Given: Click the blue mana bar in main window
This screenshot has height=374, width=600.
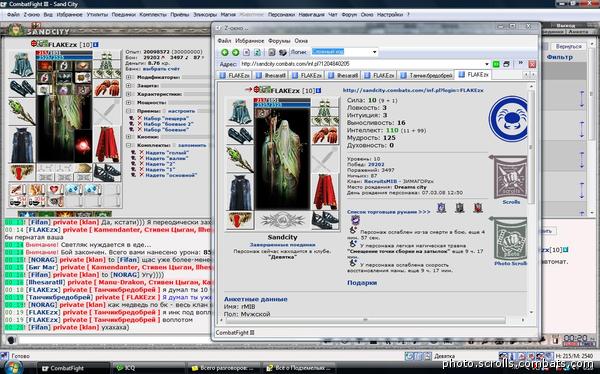Looking at the screenshot, I should click(x=64, y=58).
